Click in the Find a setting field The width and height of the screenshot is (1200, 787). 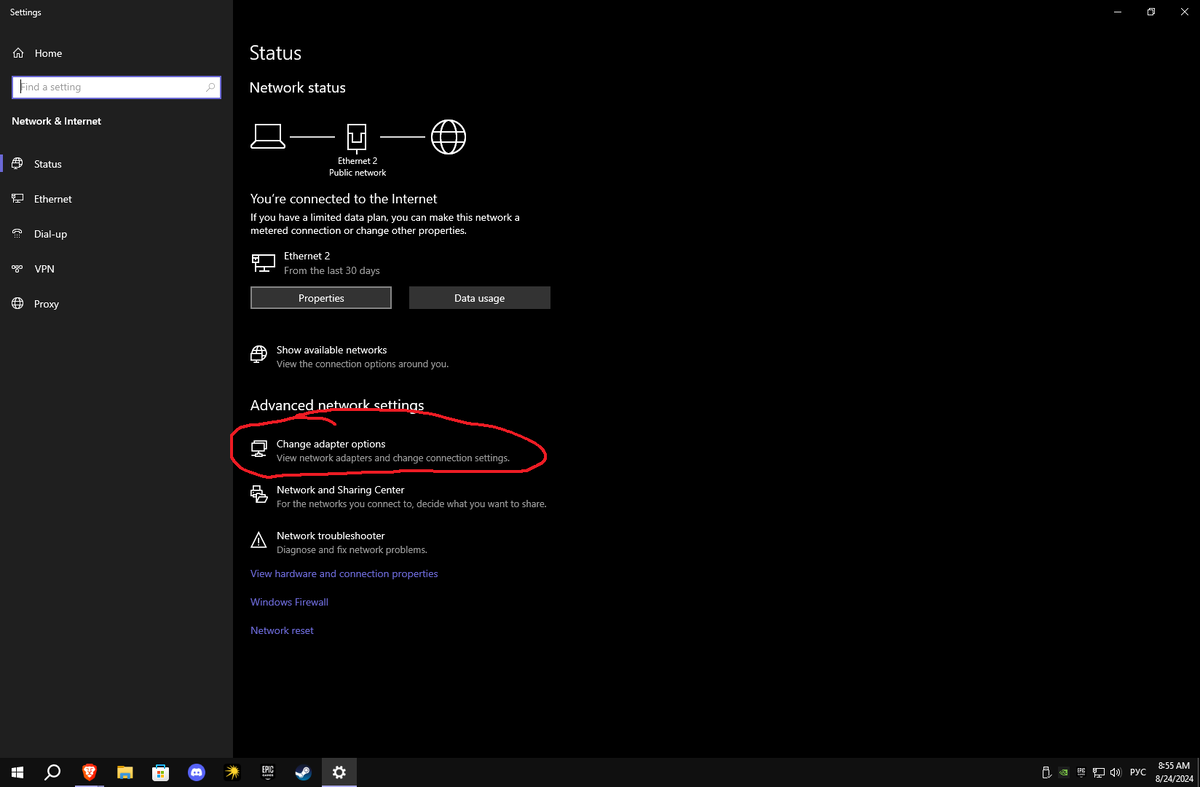point(115,87)
